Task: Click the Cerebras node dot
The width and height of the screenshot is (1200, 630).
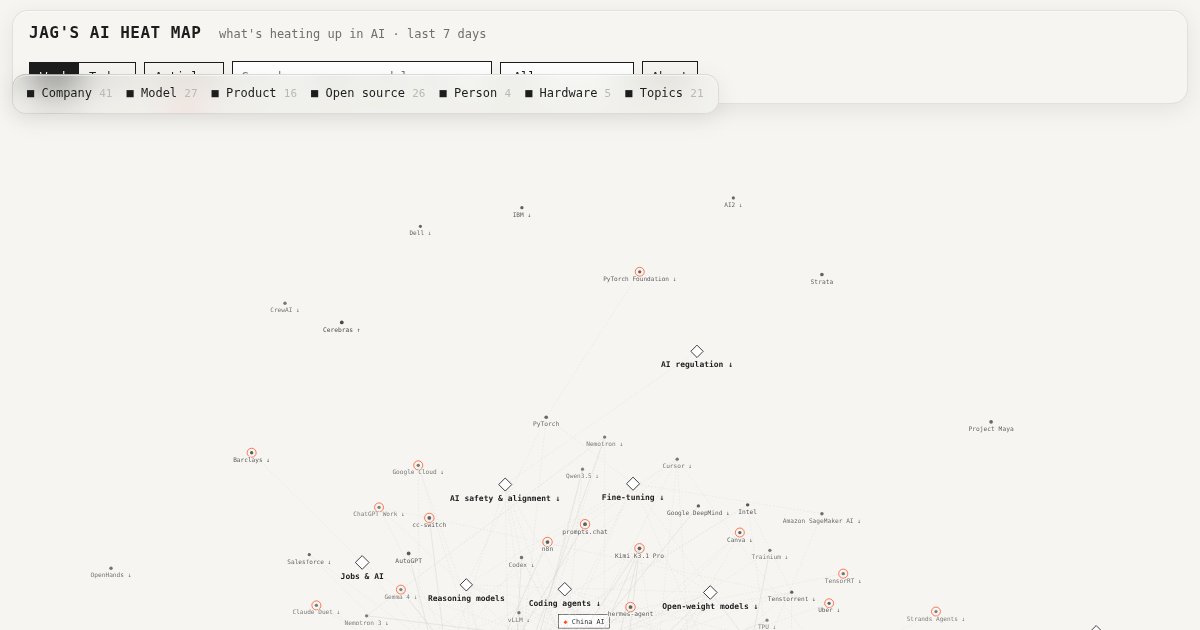Action: point(341,323)
